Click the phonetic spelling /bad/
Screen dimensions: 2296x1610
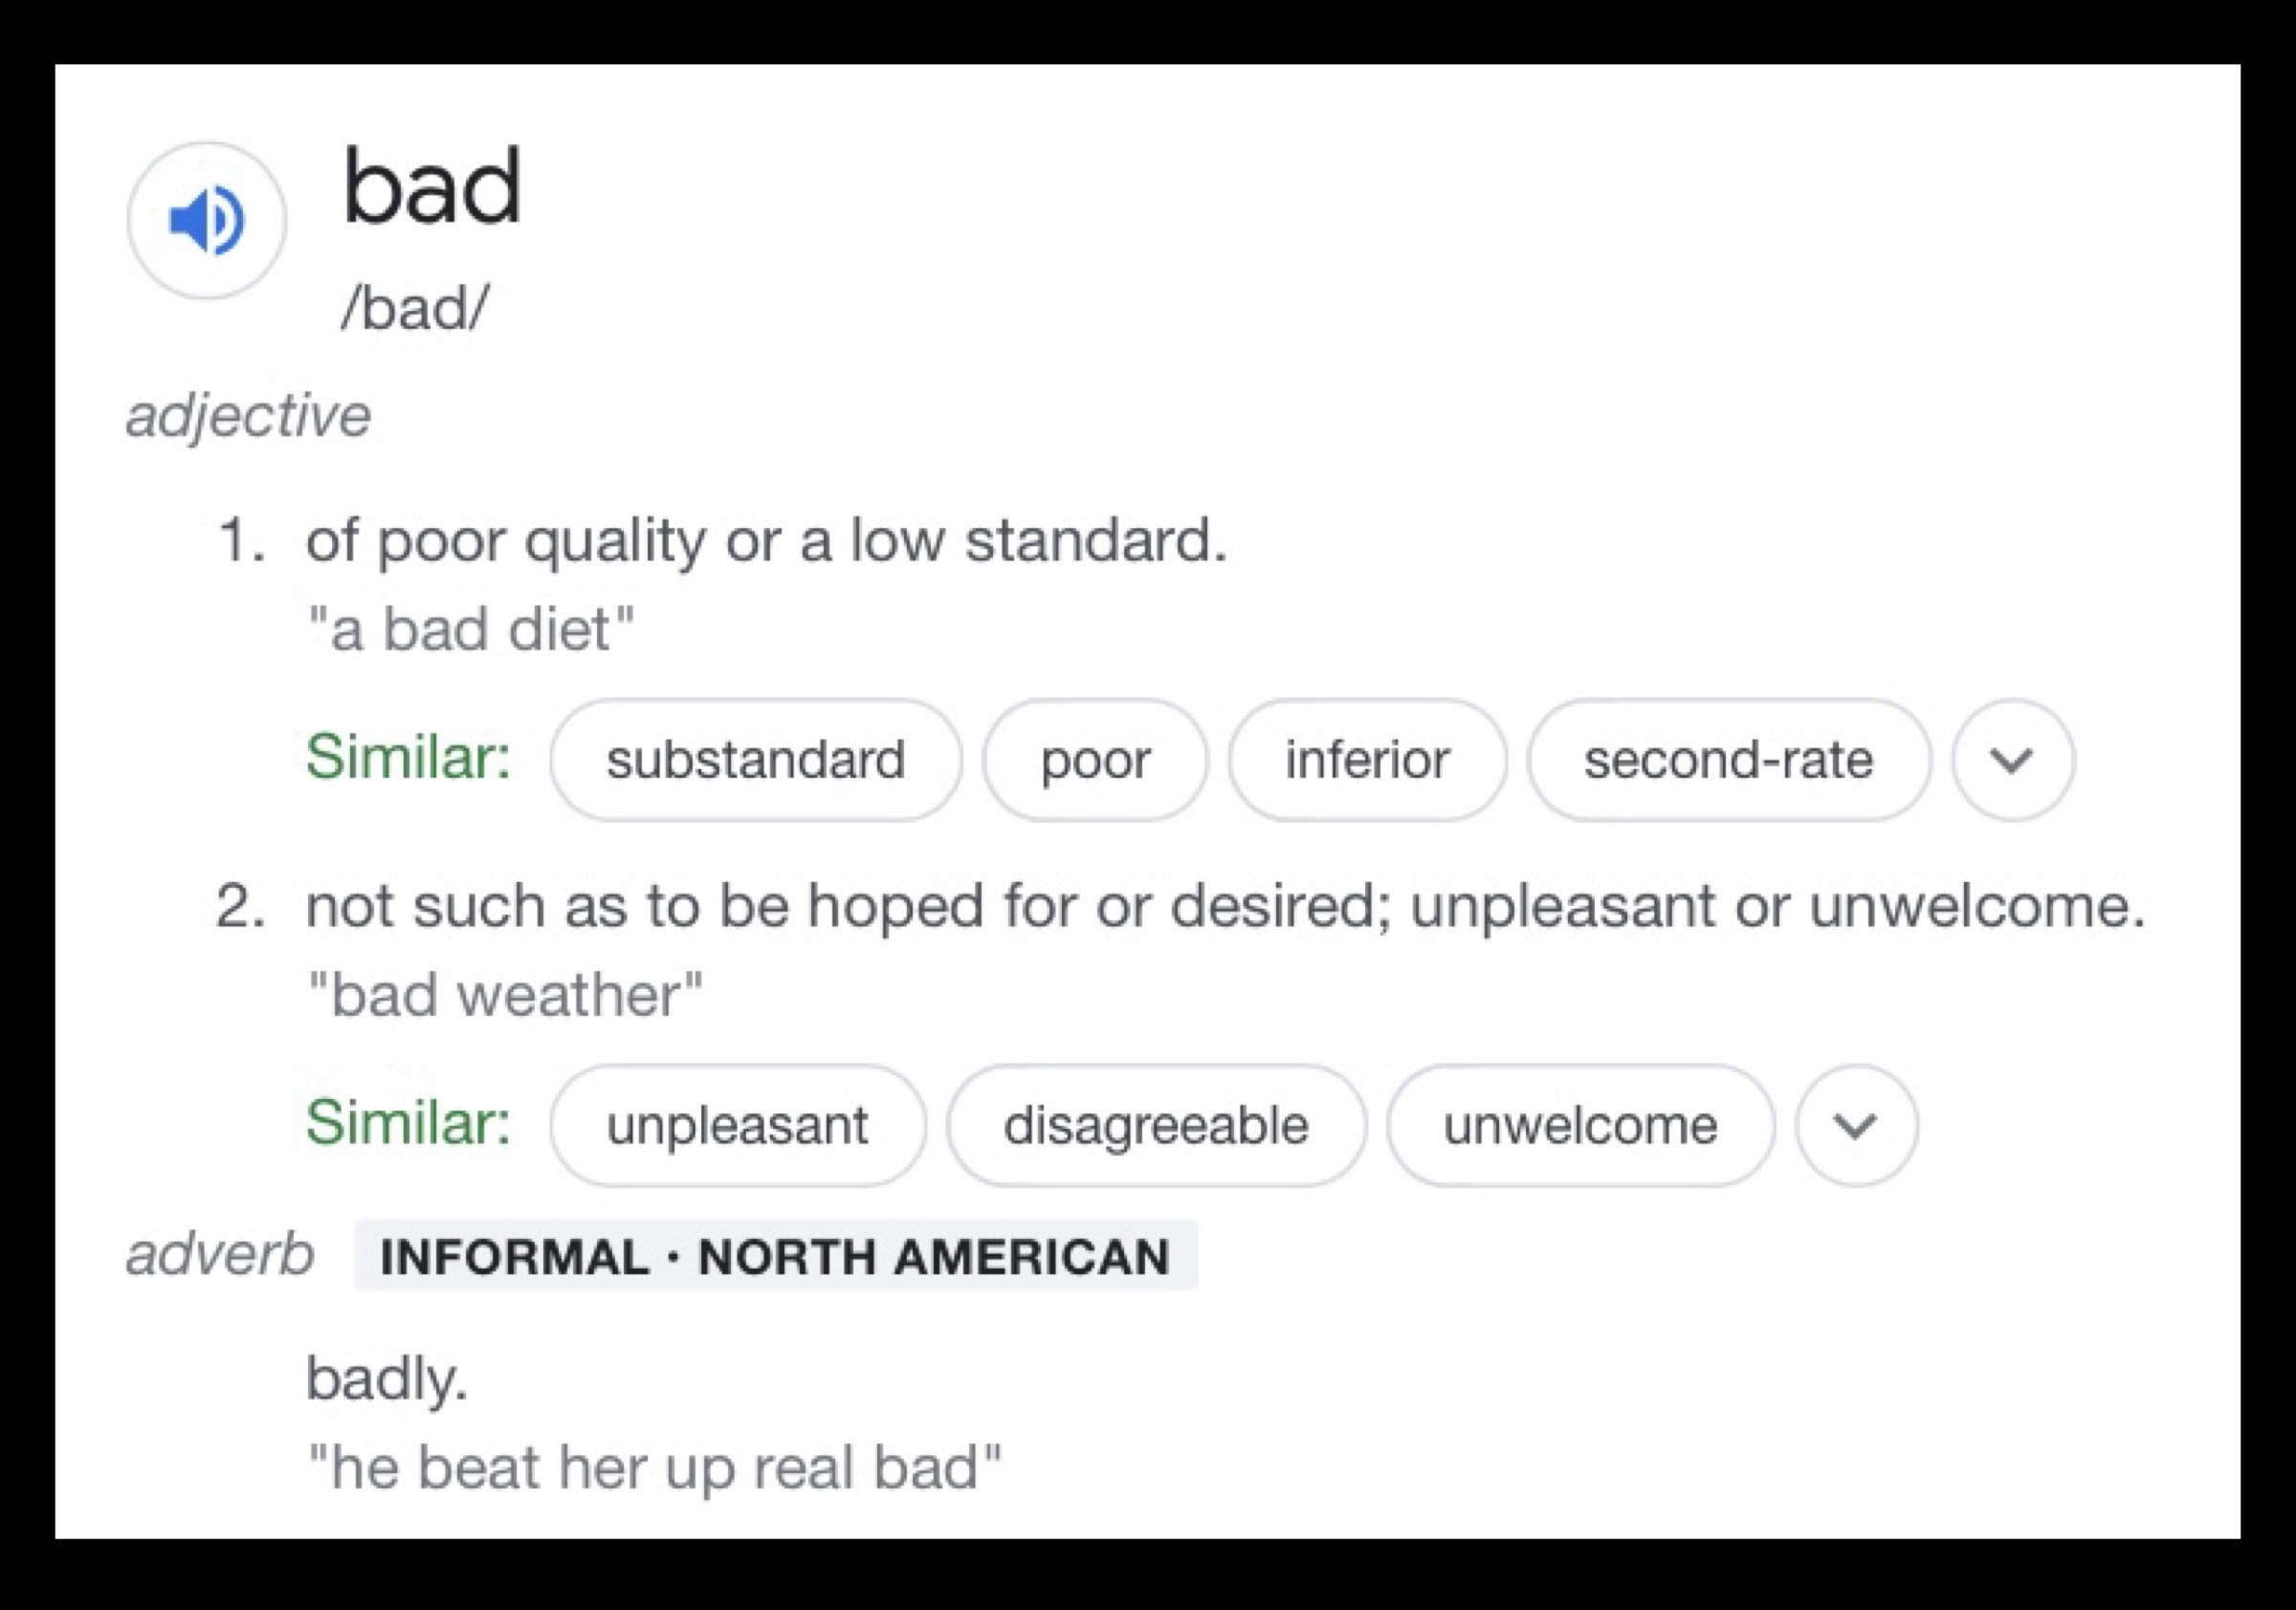click(x=415, y=308)
